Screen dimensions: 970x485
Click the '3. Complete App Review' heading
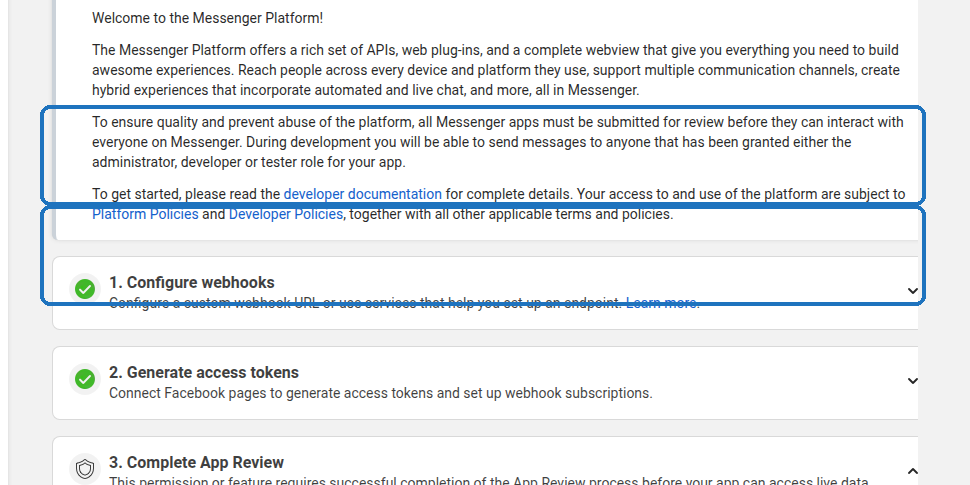[x=197, y=463]
